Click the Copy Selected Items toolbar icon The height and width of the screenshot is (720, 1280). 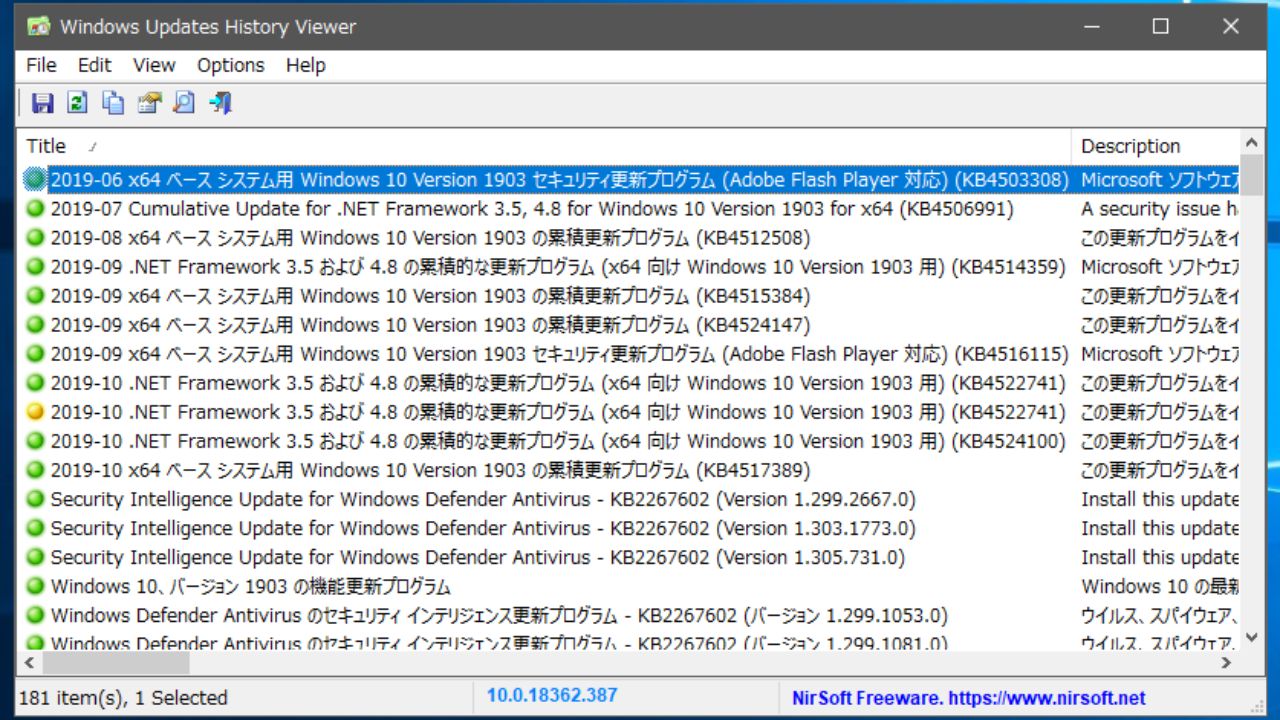[x=113, y=103]
